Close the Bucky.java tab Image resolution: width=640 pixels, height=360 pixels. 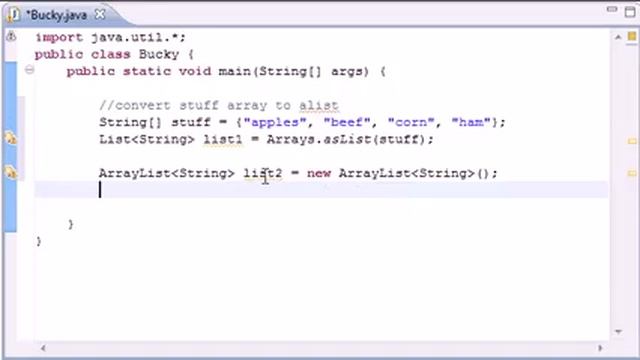point(100,15)
